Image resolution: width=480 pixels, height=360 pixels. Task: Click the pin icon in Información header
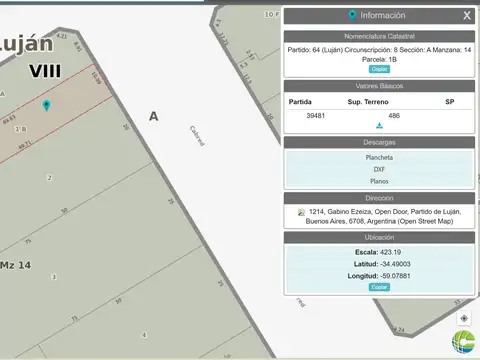point(352,15)
